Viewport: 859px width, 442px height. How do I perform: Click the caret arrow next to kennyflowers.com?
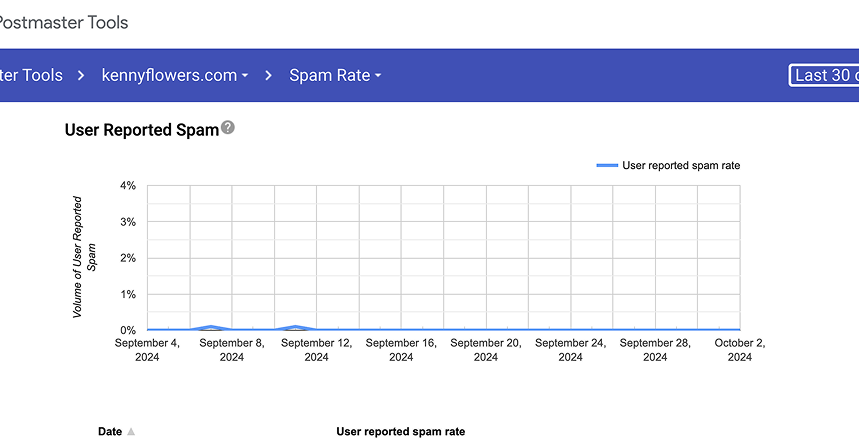tap(245, 76)
